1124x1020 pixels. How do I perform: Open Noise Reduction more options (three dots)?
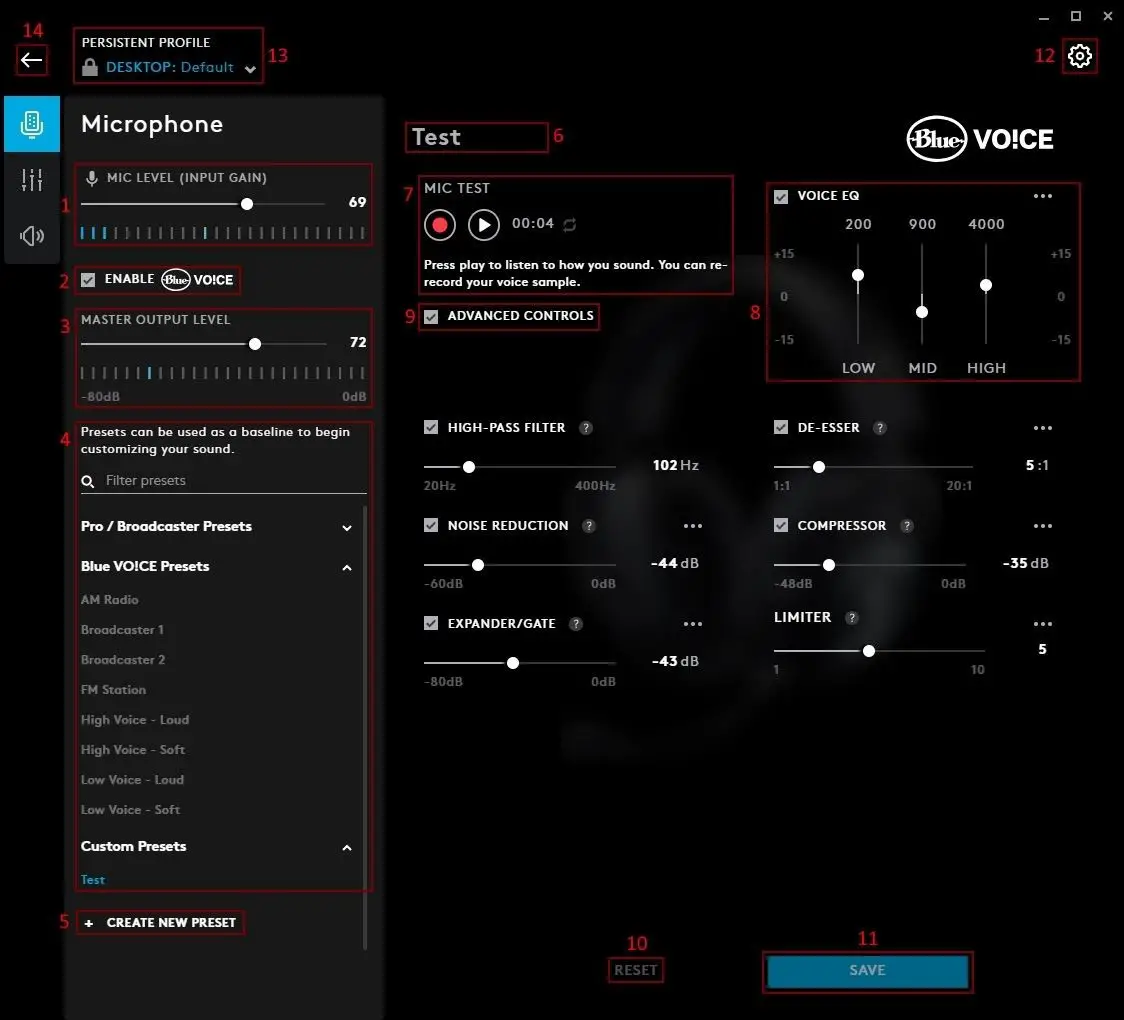click(x=692, y=526)
